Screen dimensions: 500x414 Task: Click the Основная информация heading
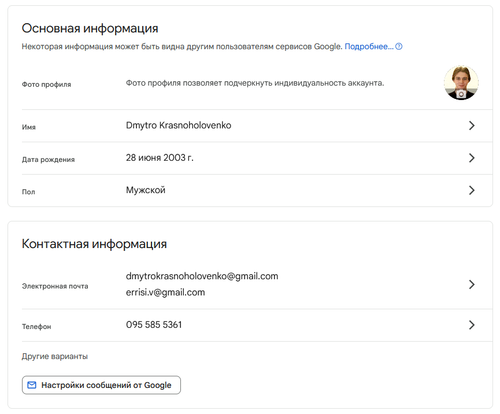coord(90,28)
